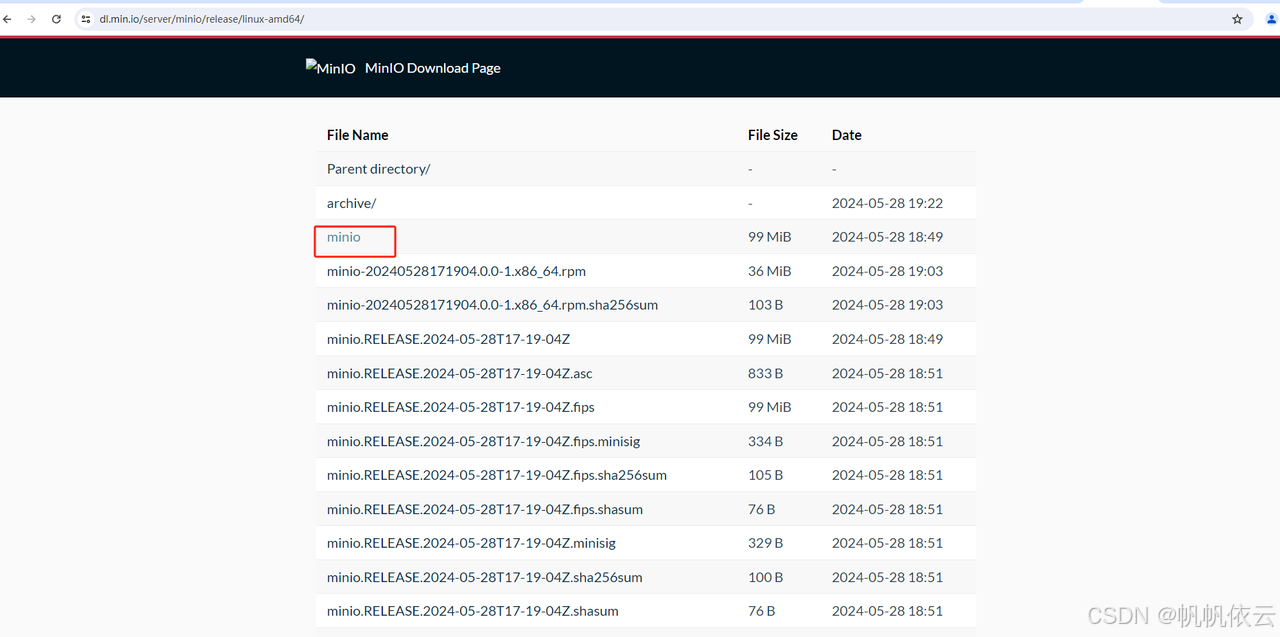Open the archive/ folder link
The image size is (1280, 637).
351,203
